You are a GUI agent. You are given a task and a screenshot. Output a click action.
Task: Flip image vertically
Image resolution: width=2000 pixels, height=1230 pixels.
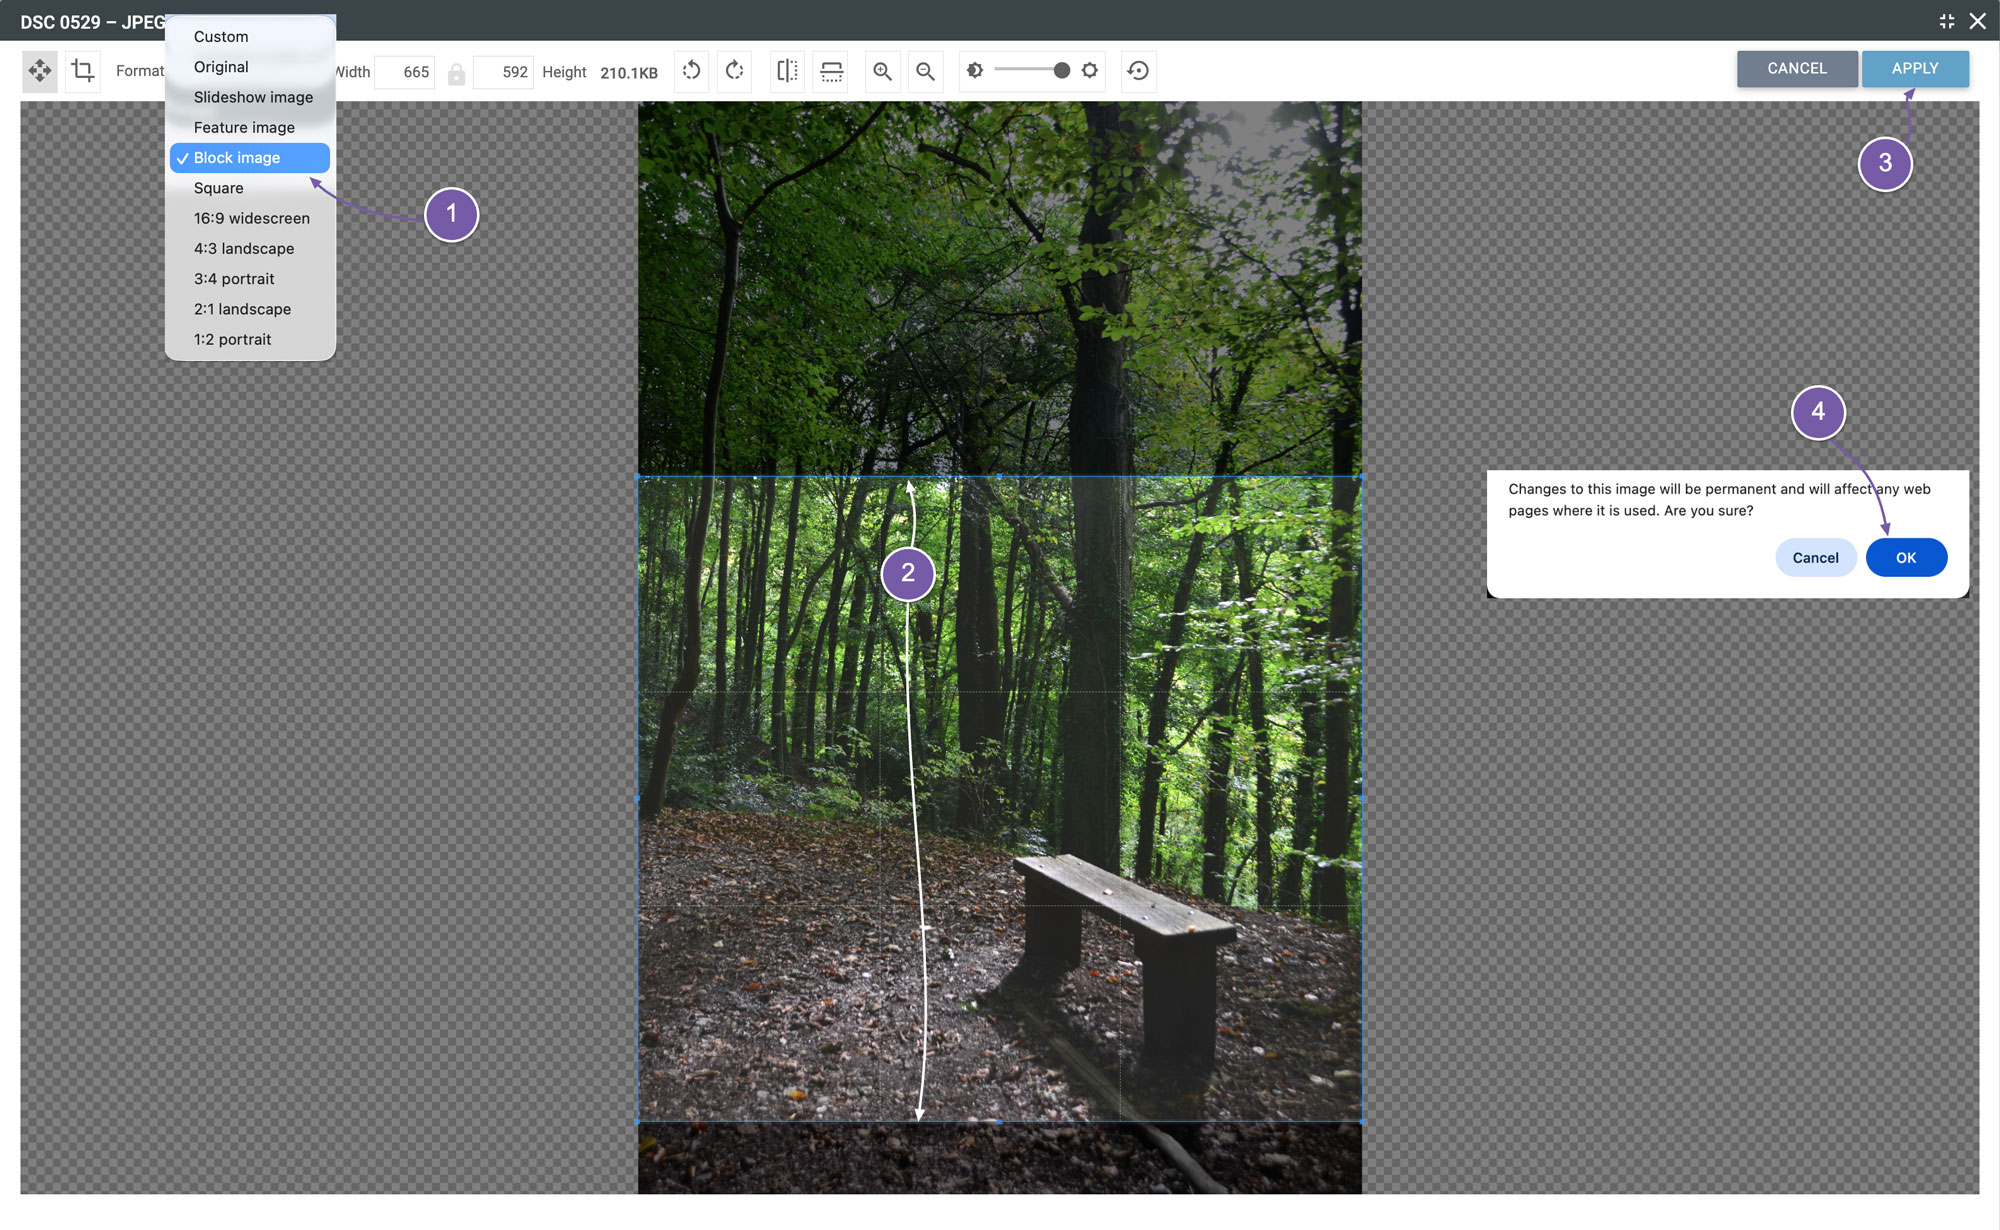tap(831, 71)
